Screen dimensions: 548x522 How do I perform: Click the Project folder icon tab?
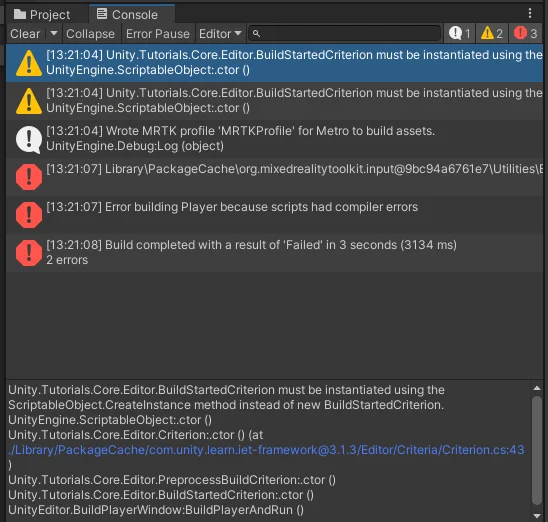tap(20, 14)
